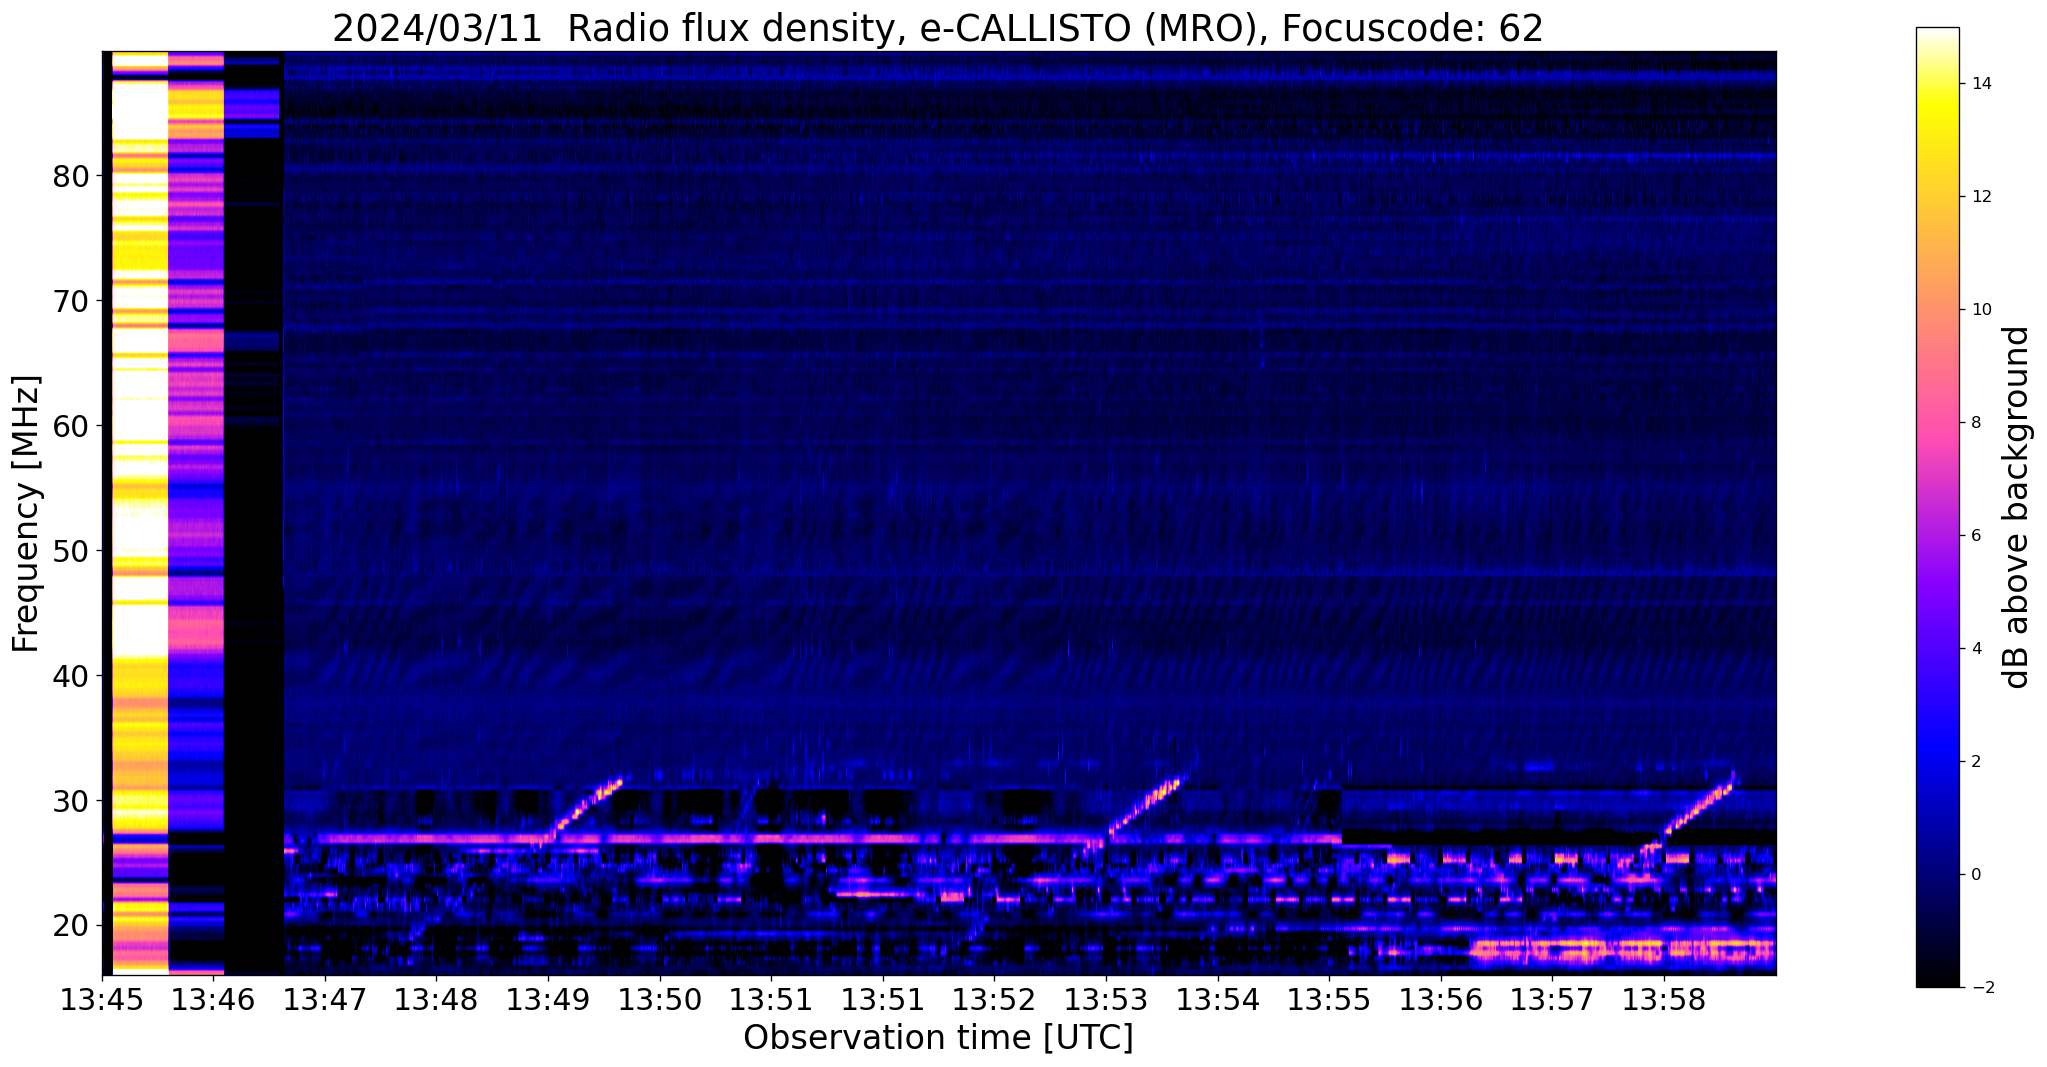Click the "Observation time [UTC]" x-axis label
The height and width of the screenshot is (1067, 2047).
point(938,1037)
